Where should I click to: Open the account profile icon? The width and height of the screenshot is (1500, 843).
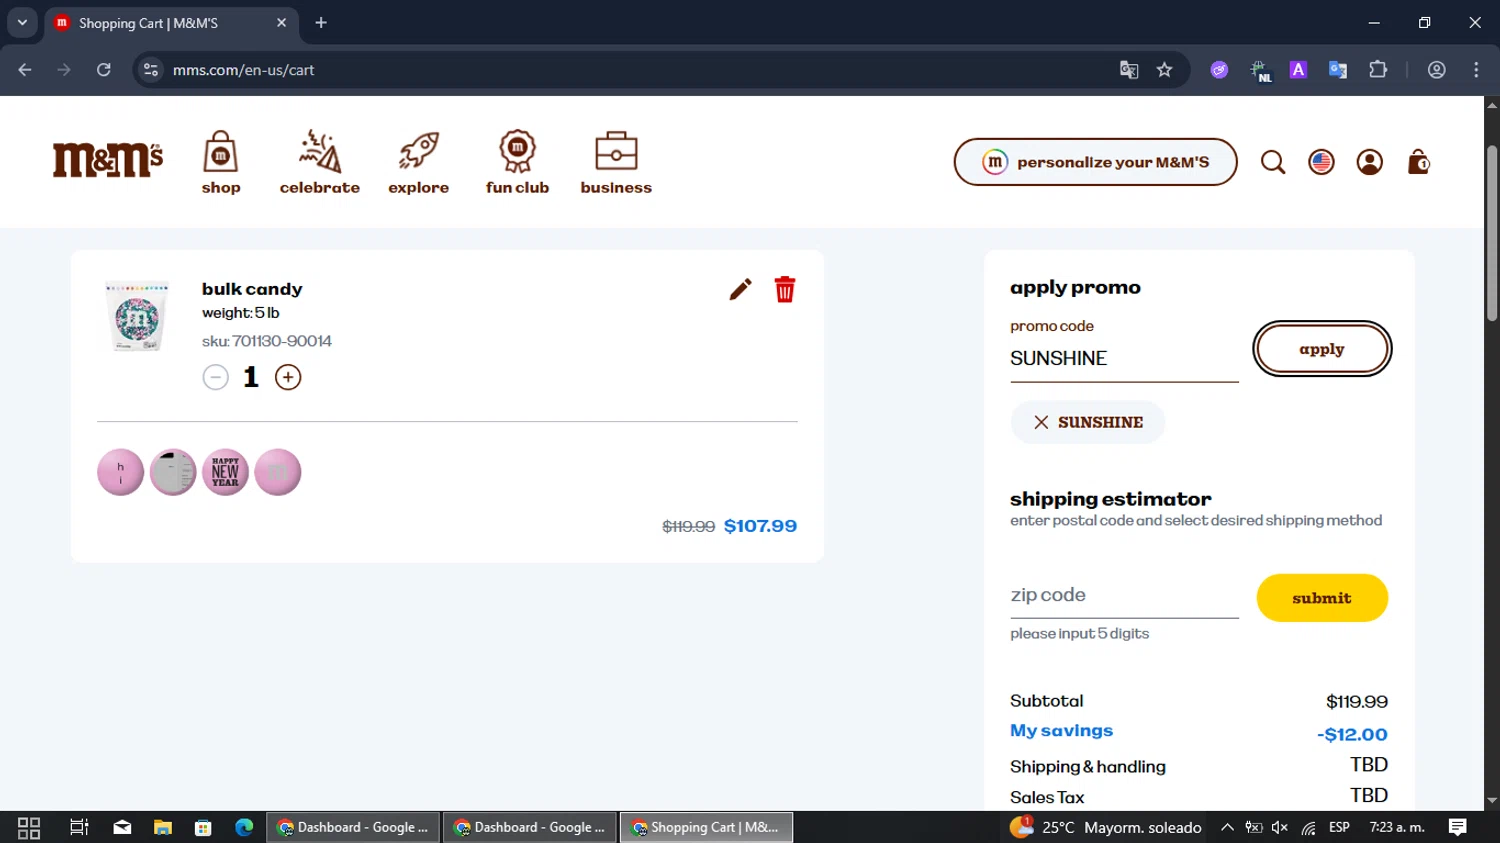click(x=1369, y=162)
